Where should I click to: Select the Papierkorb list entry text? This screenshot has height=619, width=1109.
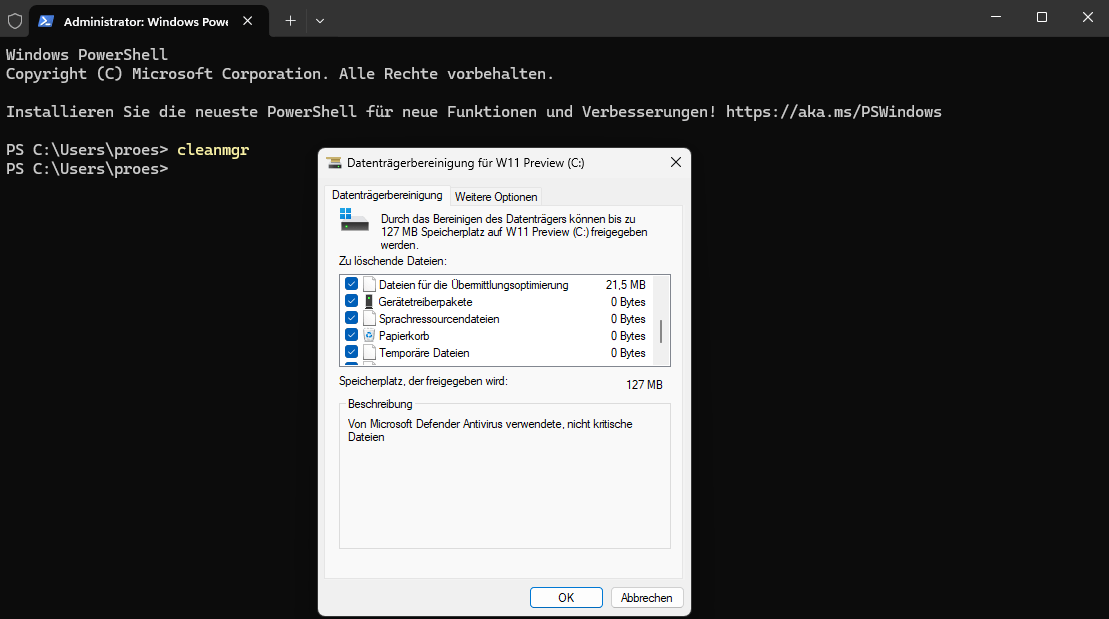pyautogui.click(x=404, y=336)
